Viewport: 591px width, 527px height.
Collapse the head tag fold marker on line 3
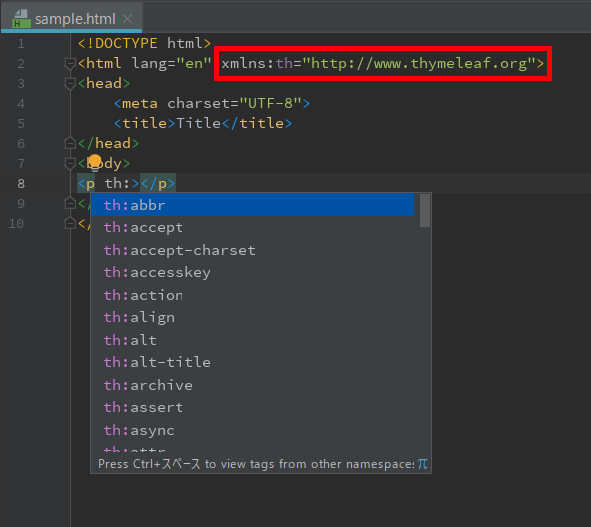pos(70,83)
